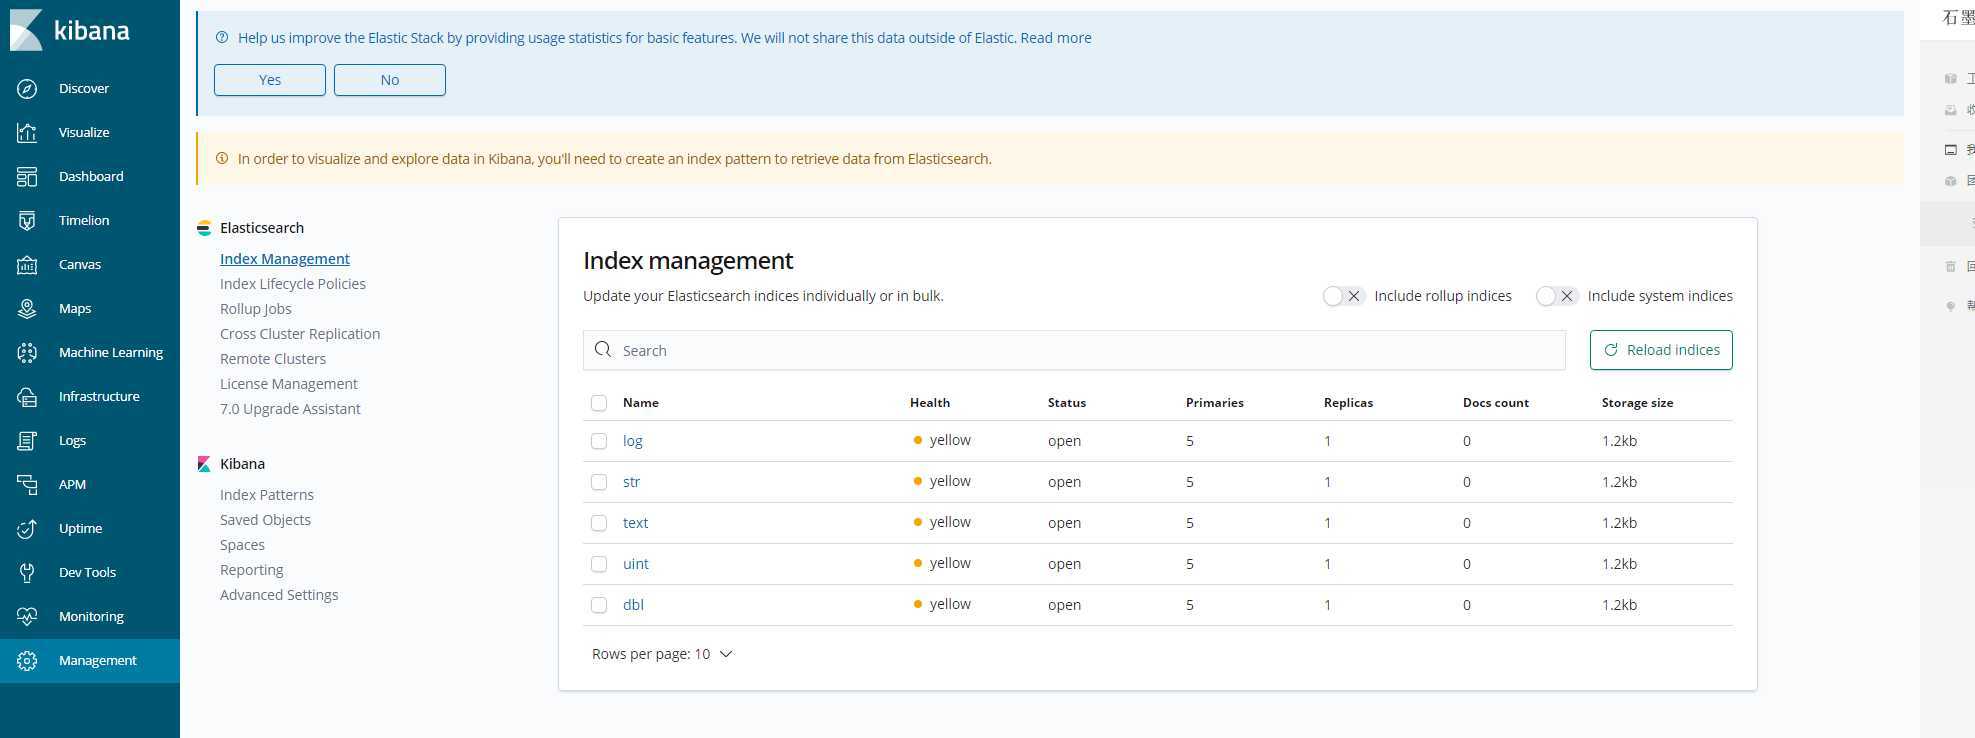1975x738 pixels.
Task: Open the uint index link
Action: (636, 564)
